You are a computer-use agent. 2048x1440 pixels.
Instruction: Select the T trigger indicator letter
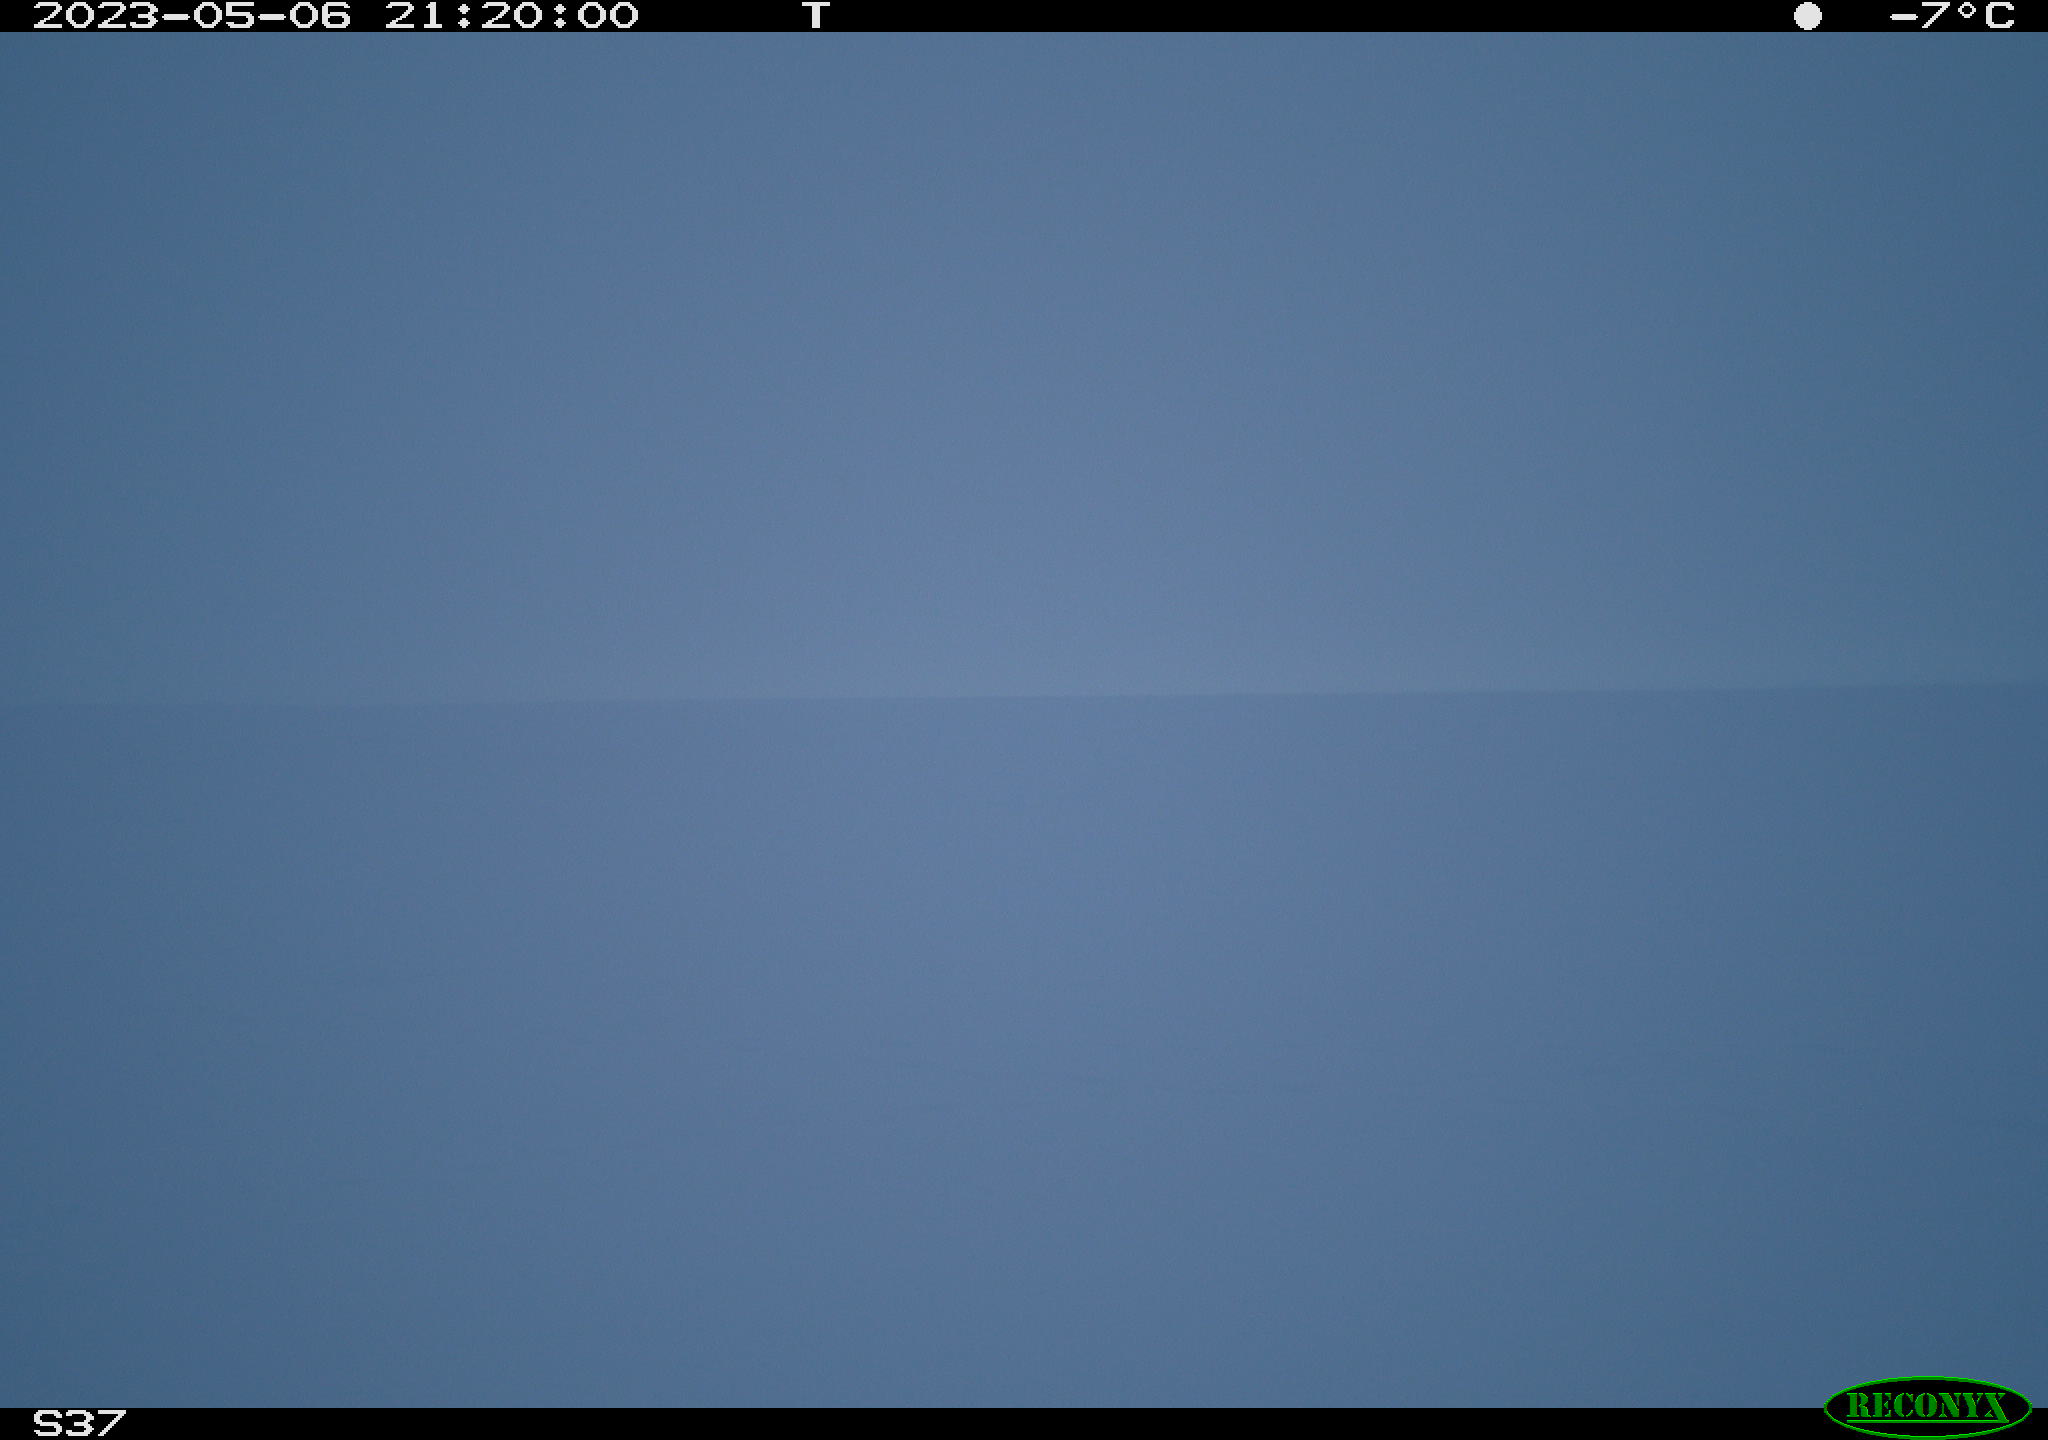[x=816, y=15]
